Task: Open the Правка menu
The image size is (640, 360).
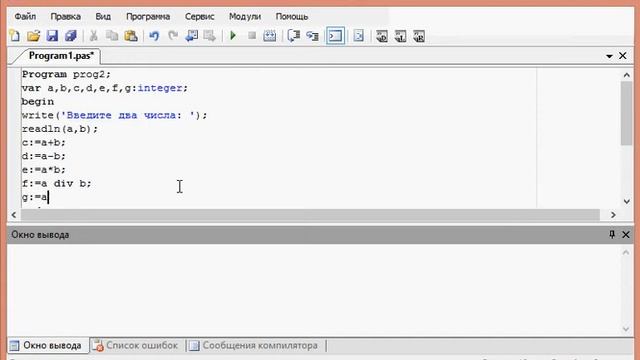Action: coord(65,17)
